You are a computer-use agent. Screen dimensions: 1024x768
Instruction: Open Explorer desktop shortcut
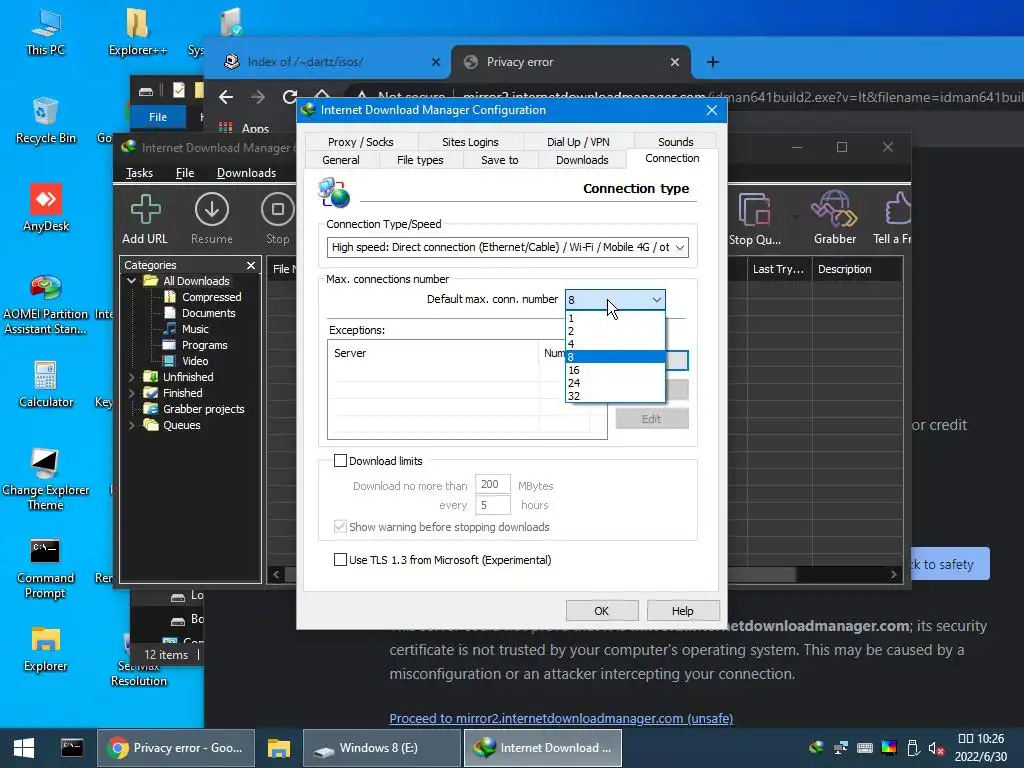tap(45, 648)
